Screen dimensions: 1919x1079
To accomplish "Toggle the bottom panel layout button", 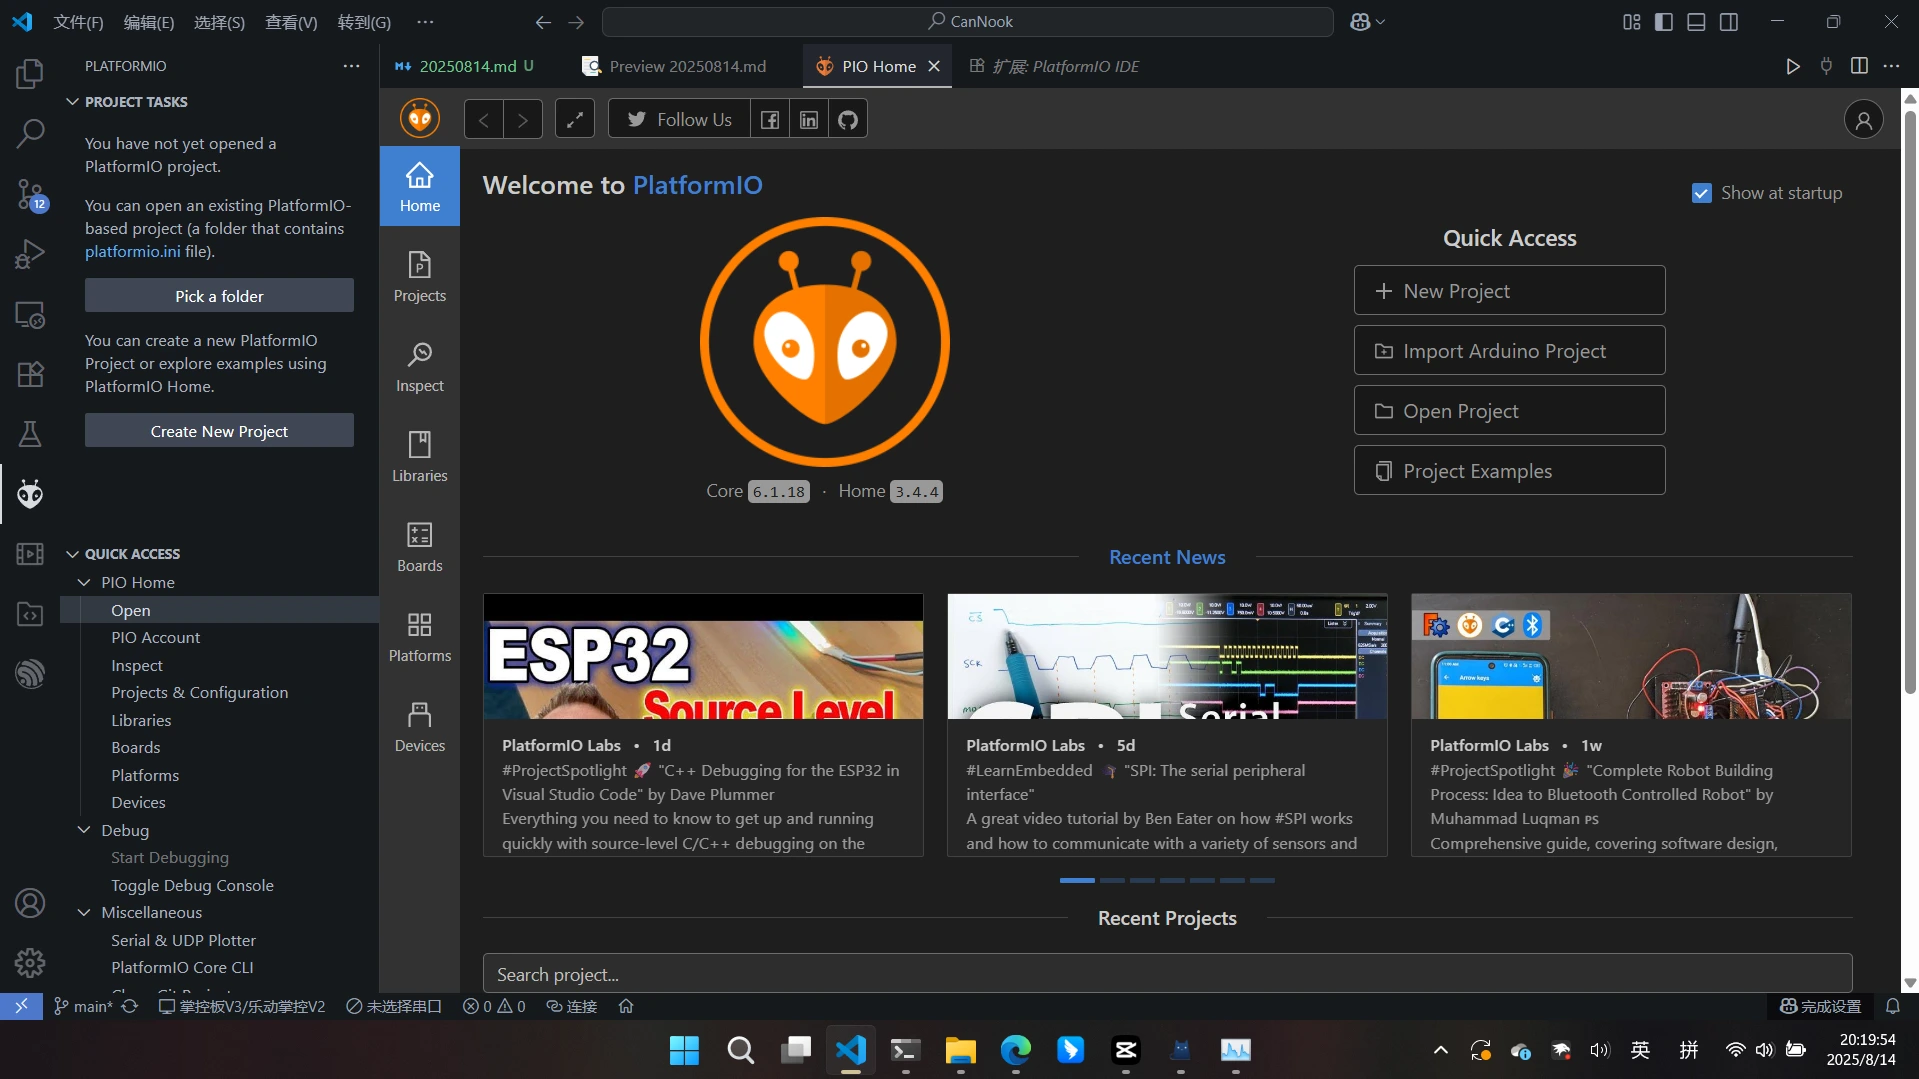I will coord(1696,22).
